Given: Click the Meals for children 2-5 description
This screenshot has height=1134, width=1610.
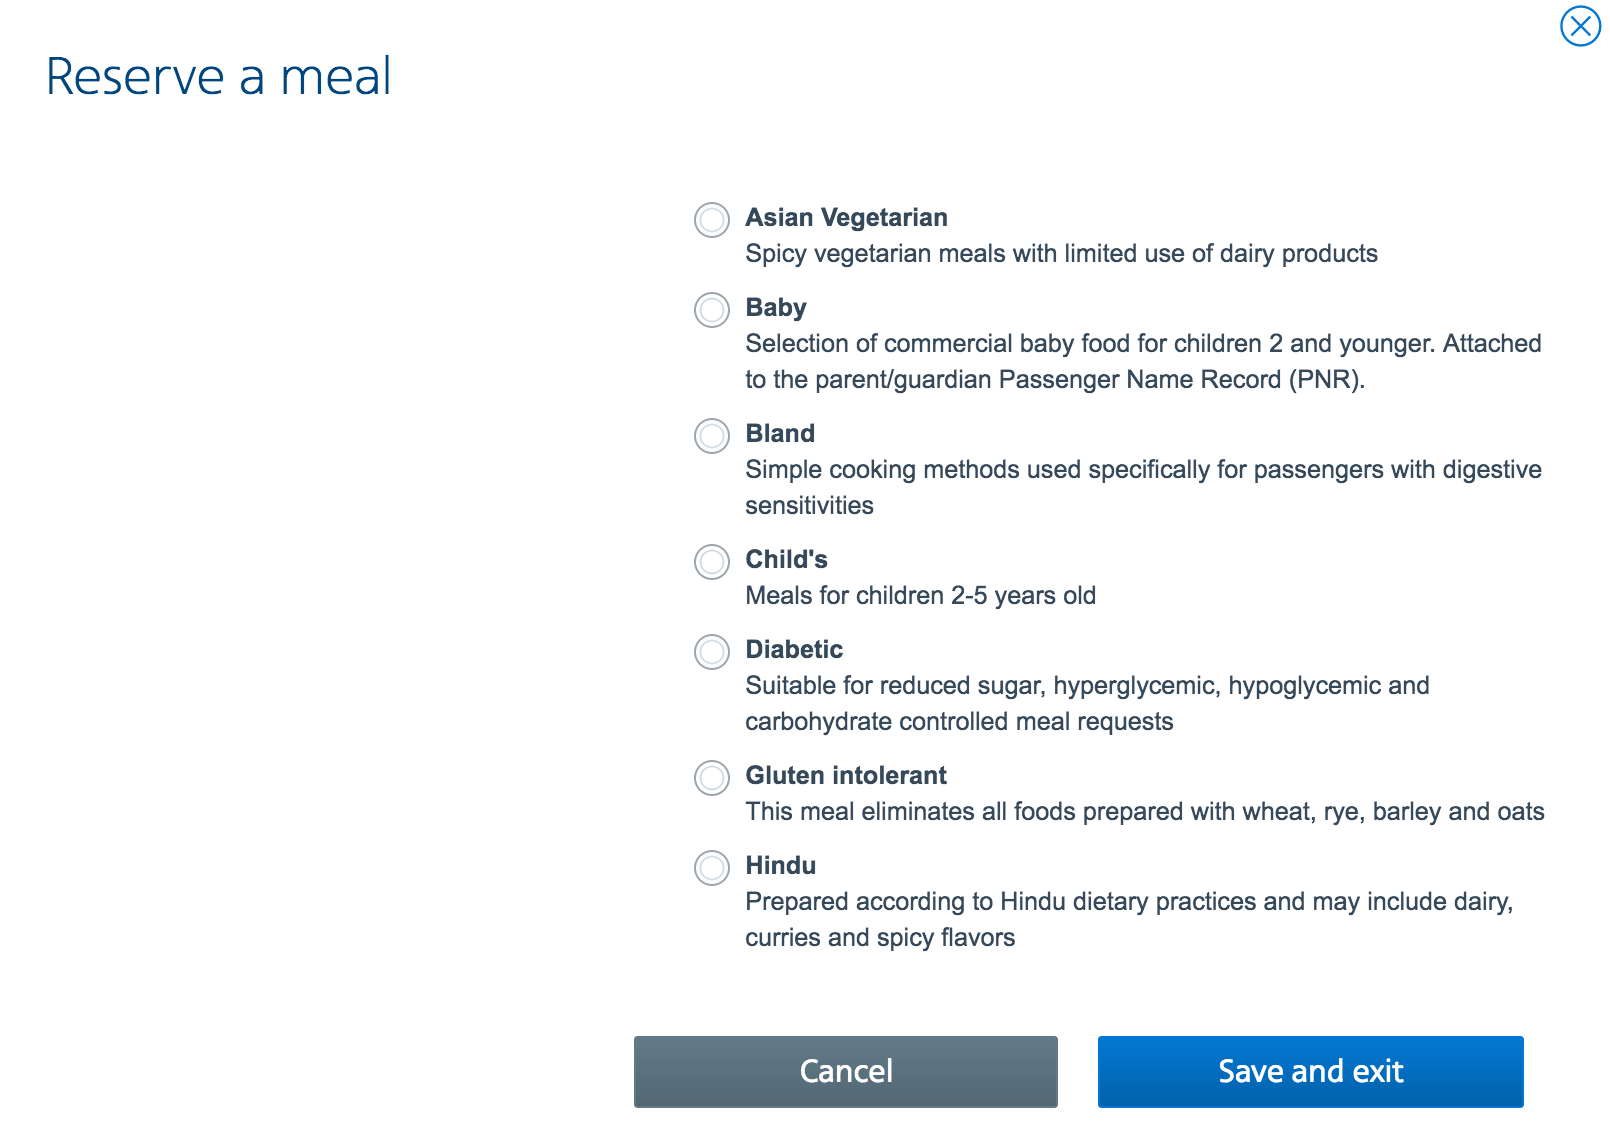Looking at the screenshot, I should point(920,596).
